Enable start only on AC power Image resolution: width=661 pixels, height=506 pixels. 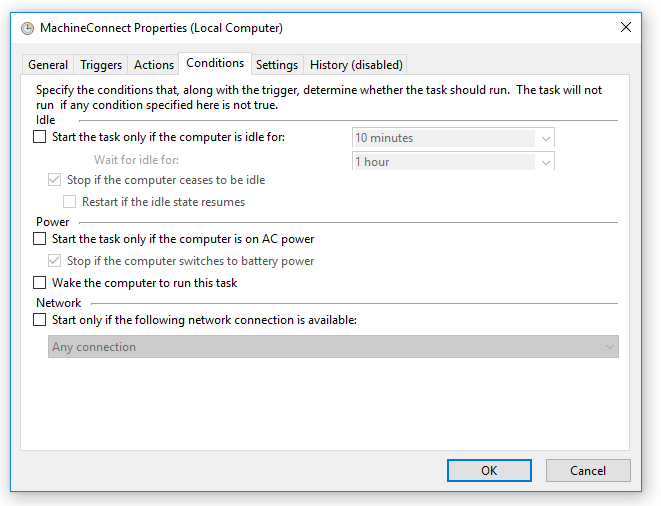pyautogui.click(x=40, y=239)
